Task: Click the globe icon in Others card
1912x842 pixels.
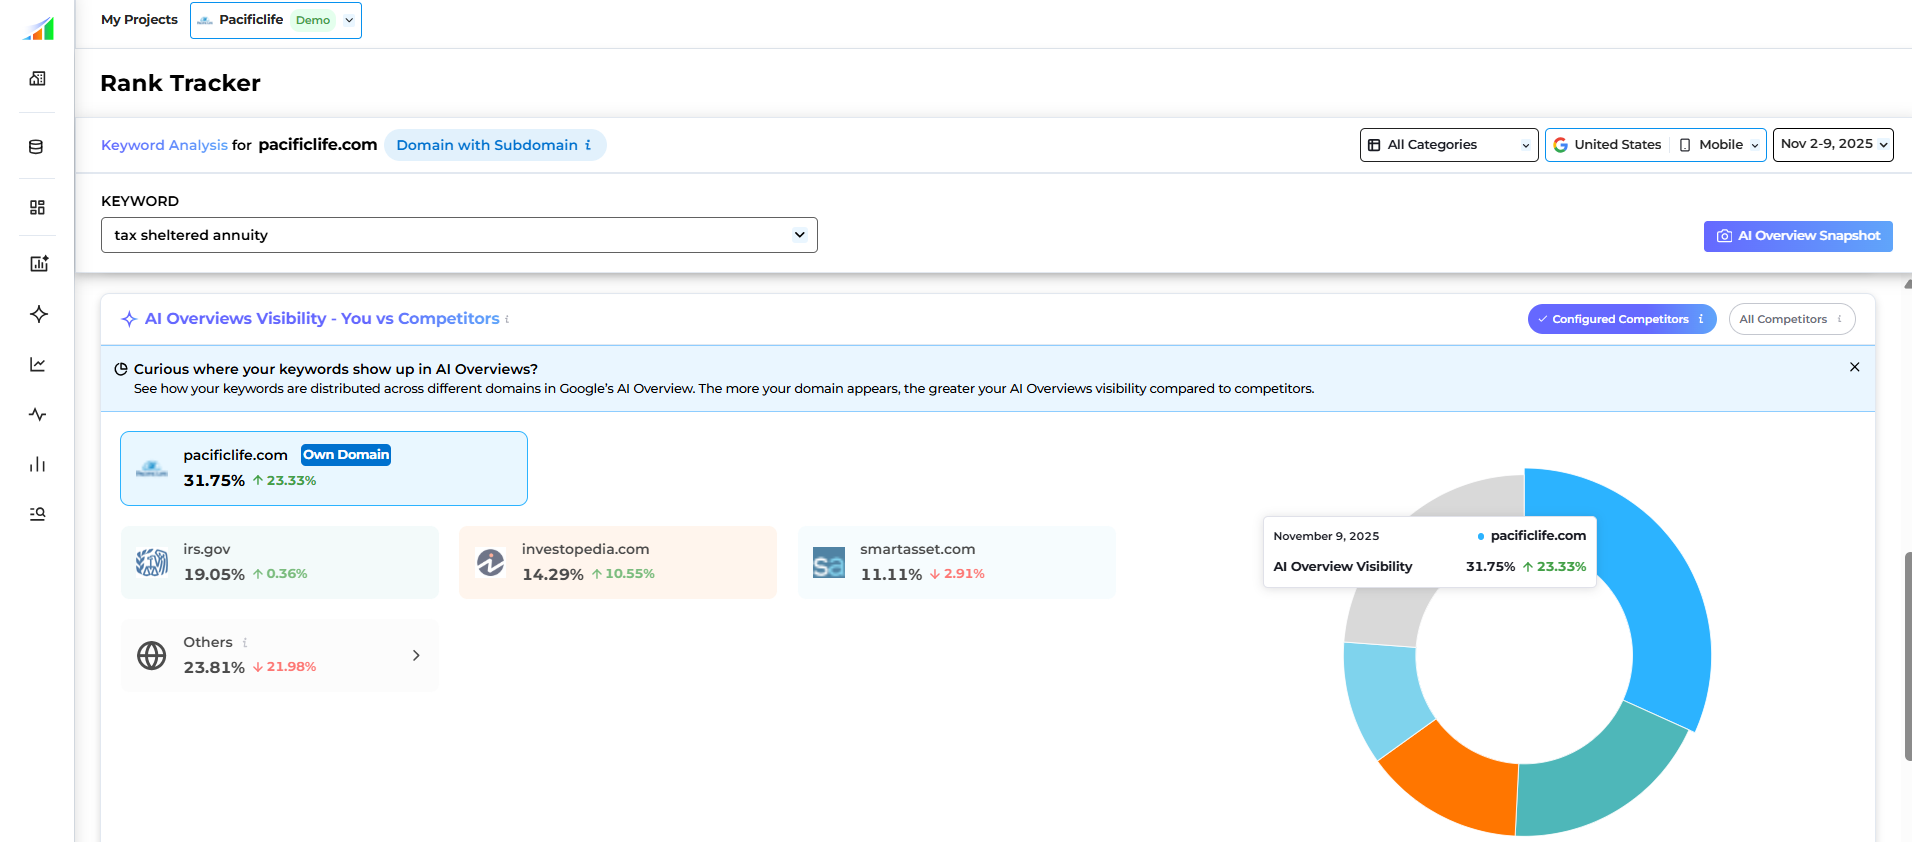Action: click(152, 656)
